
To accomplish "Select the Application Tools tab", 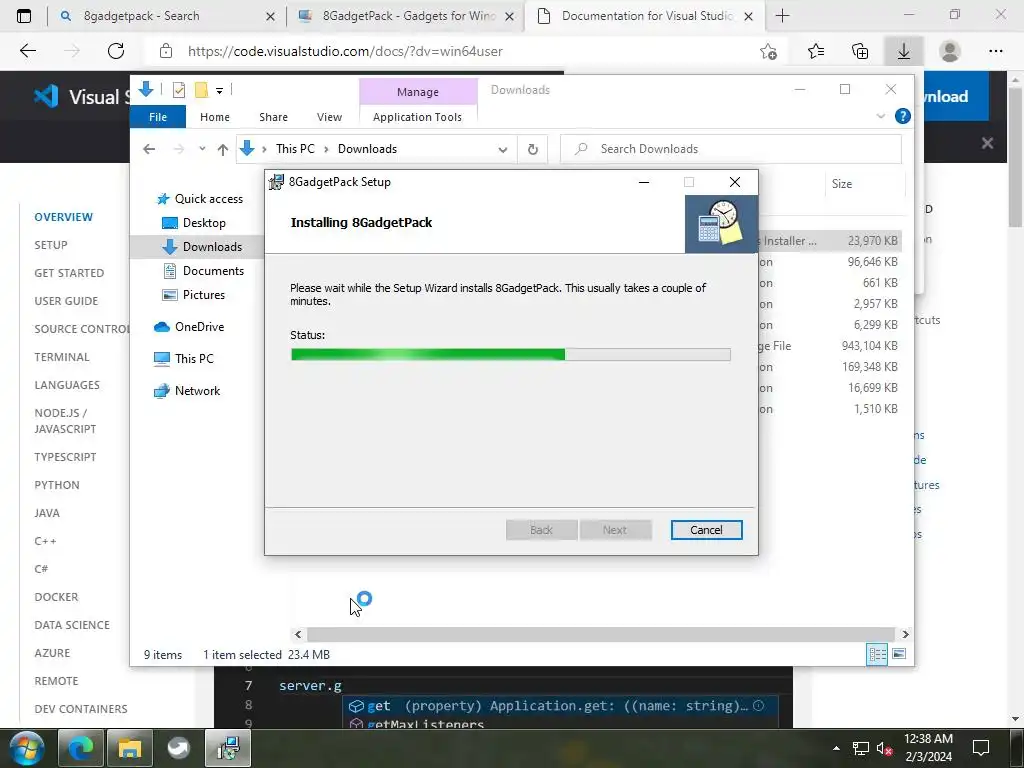I will point(417,117).
